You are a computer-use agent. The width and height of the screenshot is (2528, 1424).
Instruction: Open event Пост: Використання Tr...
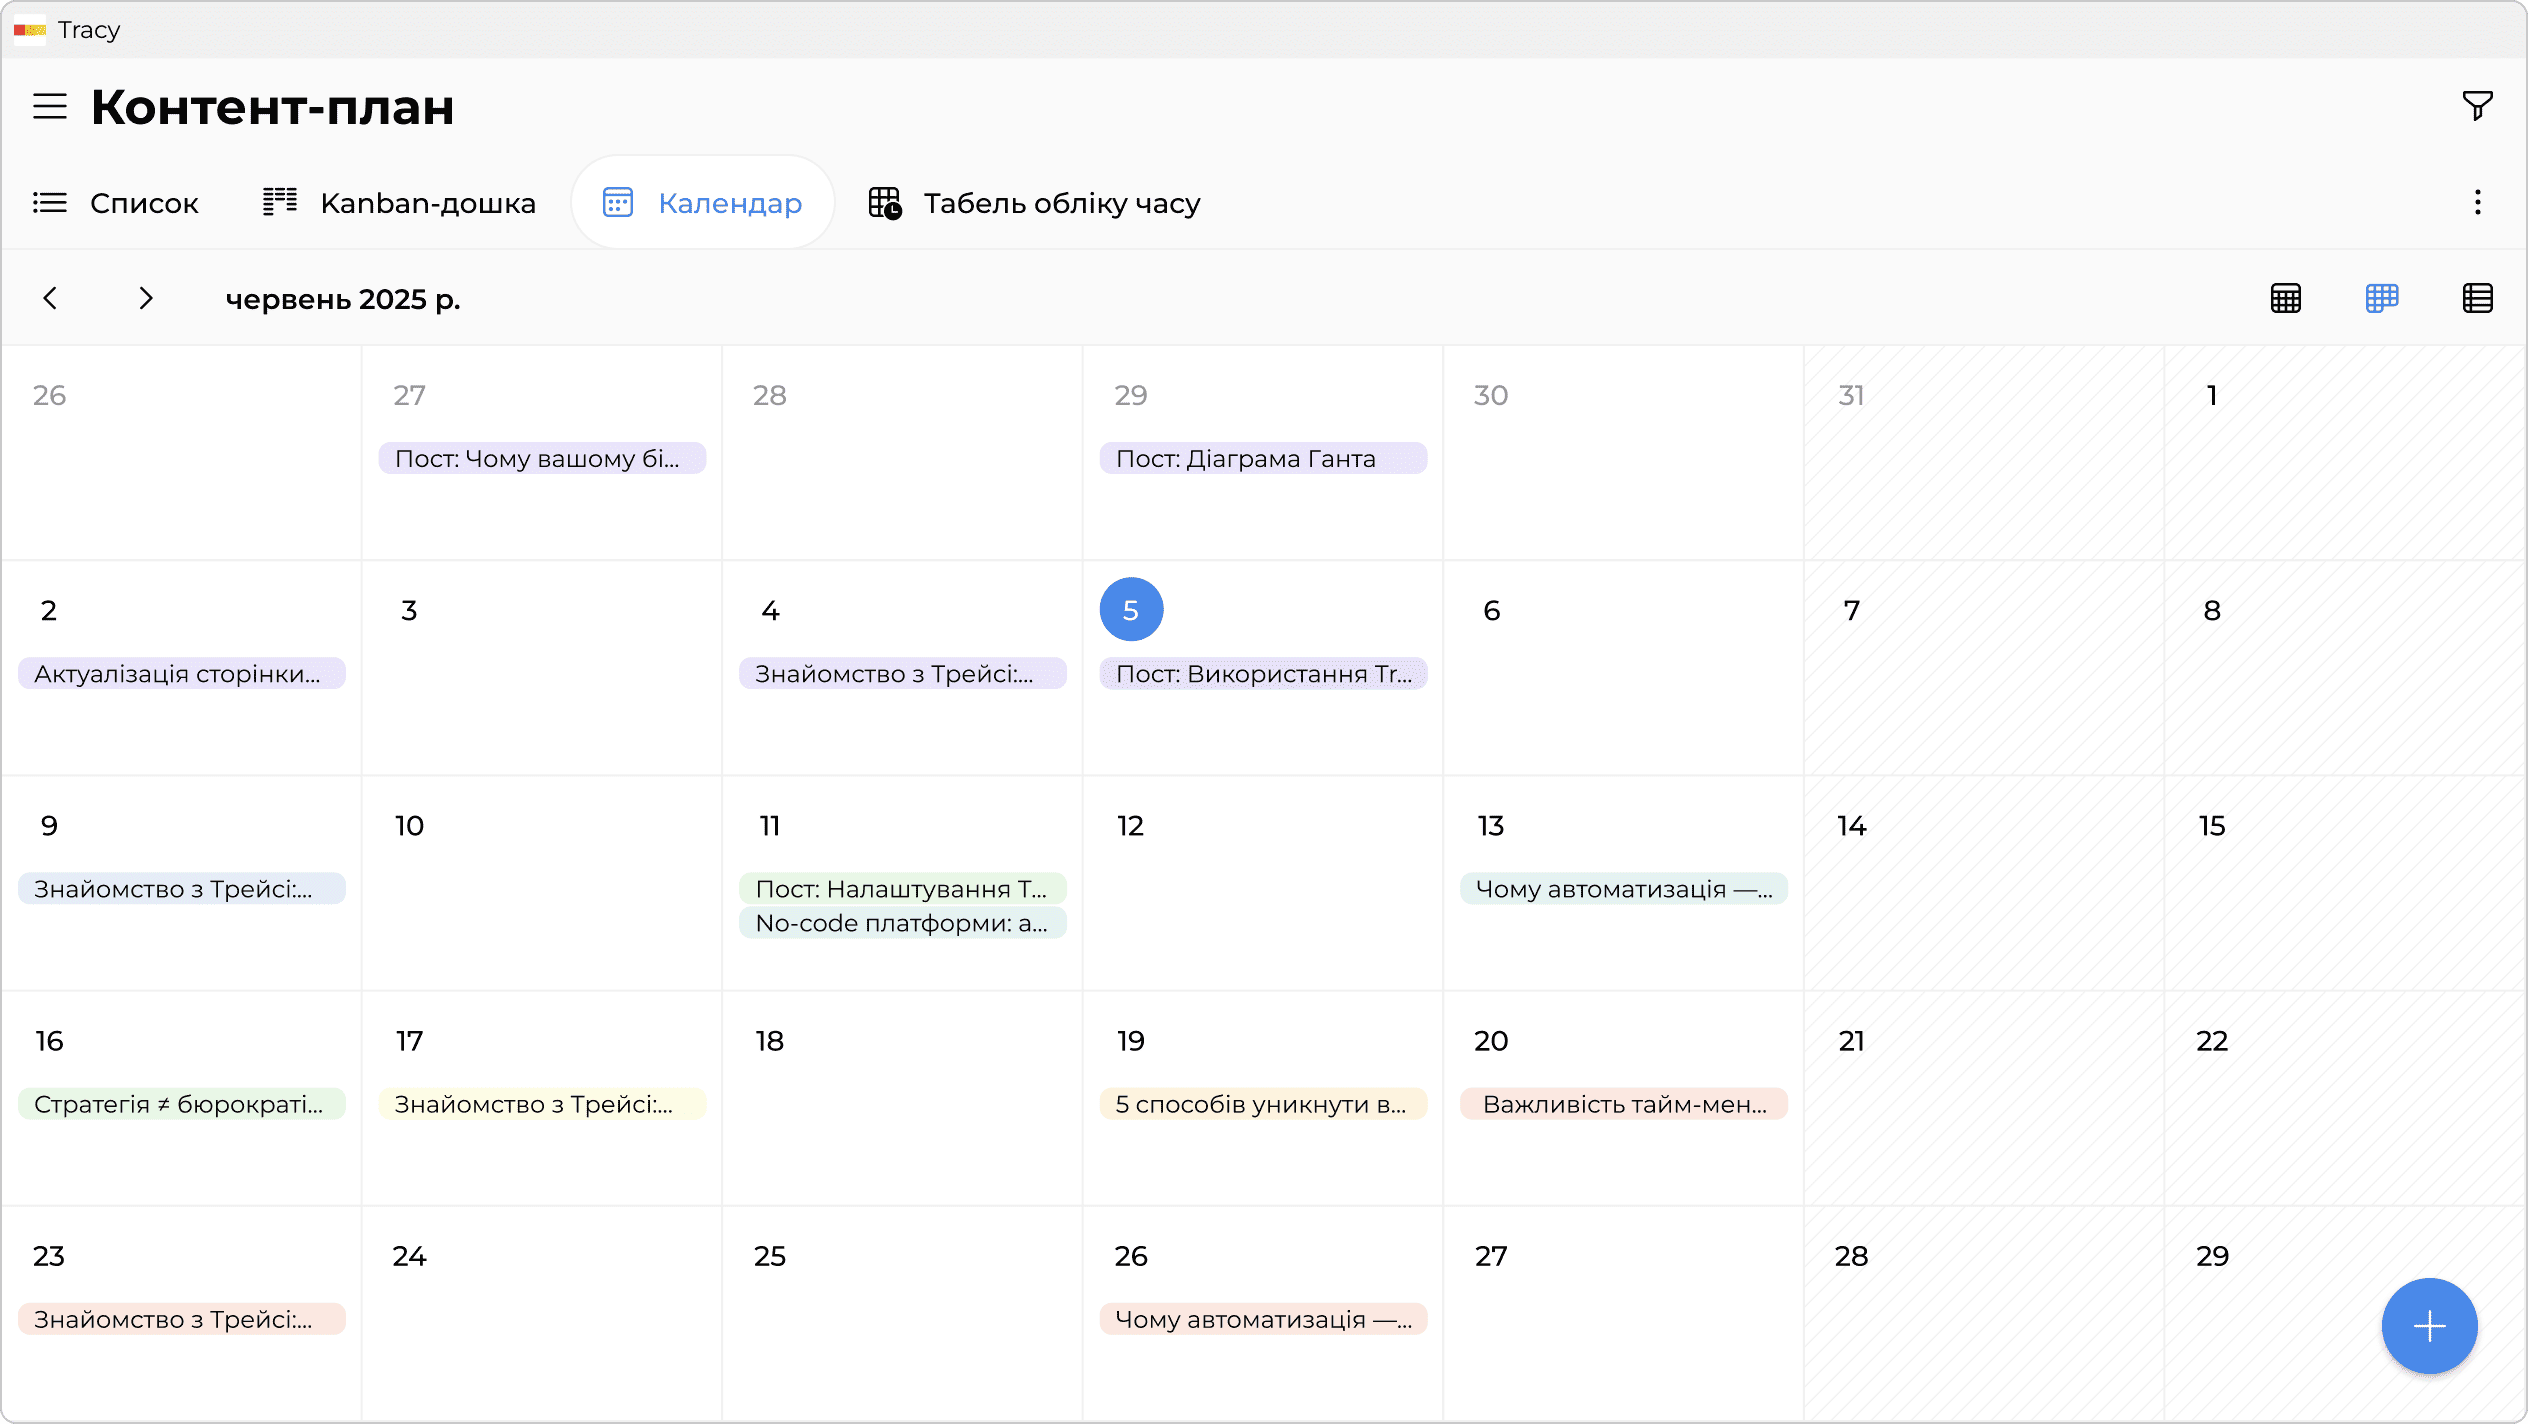pyautogui.click(x=1263, y=673)
